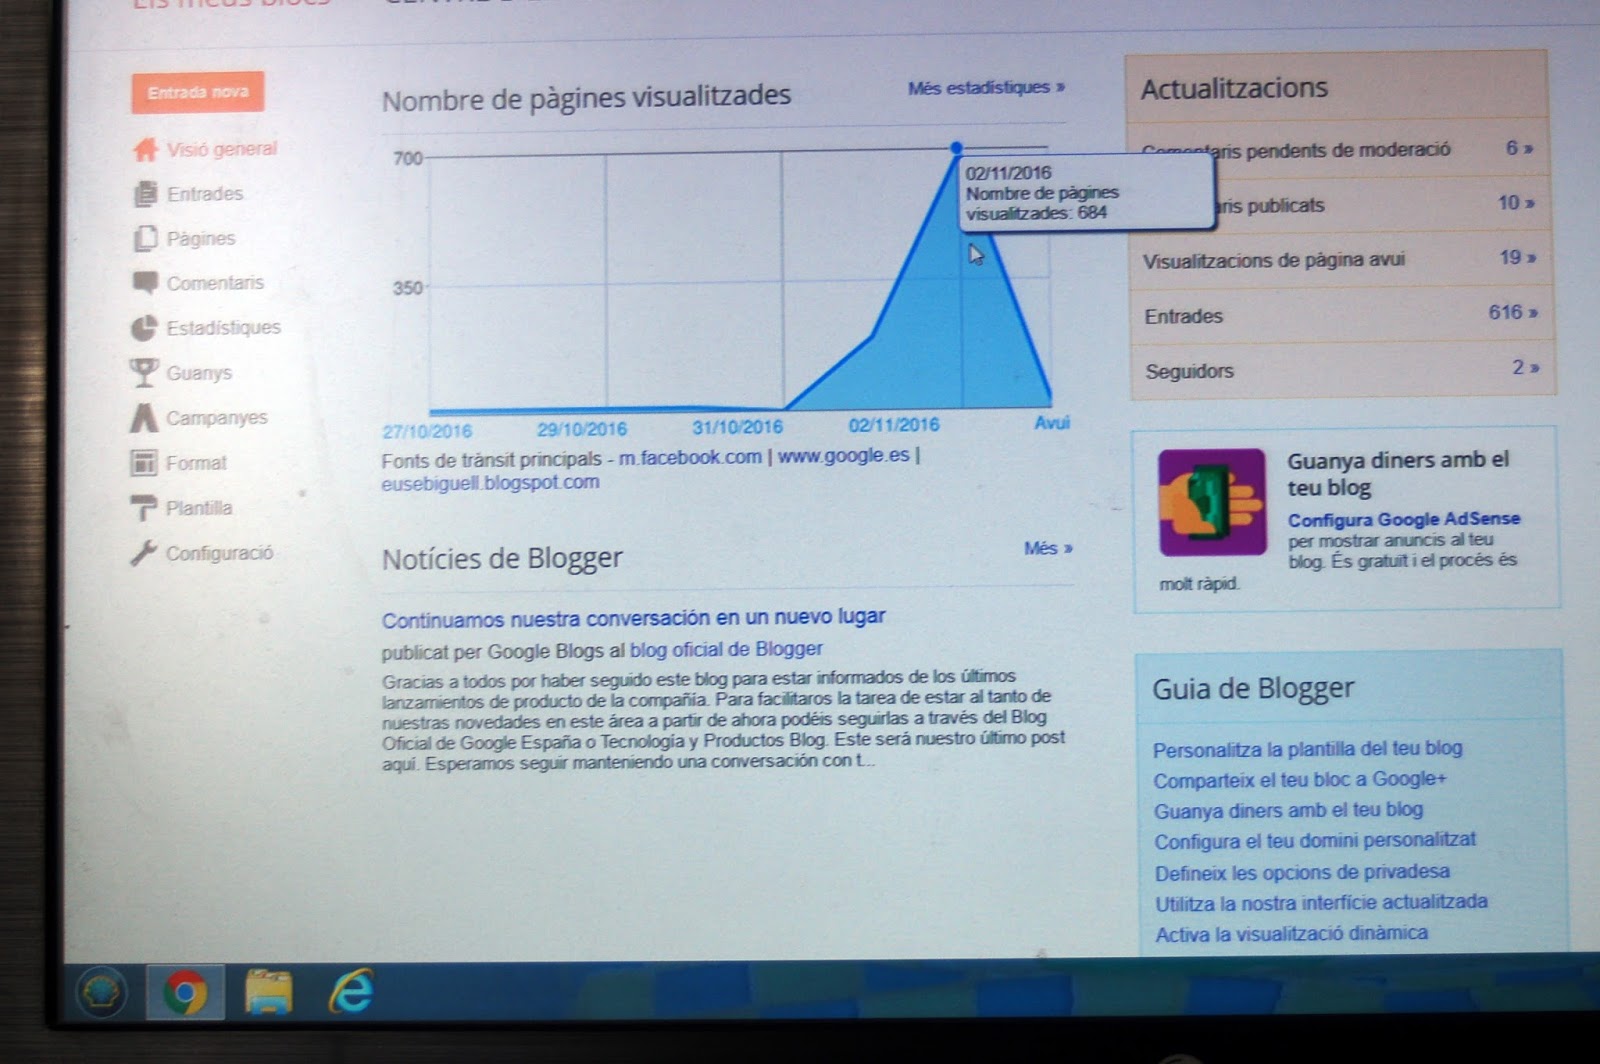Select Comentaris in sidebar

tap(215, 283)
